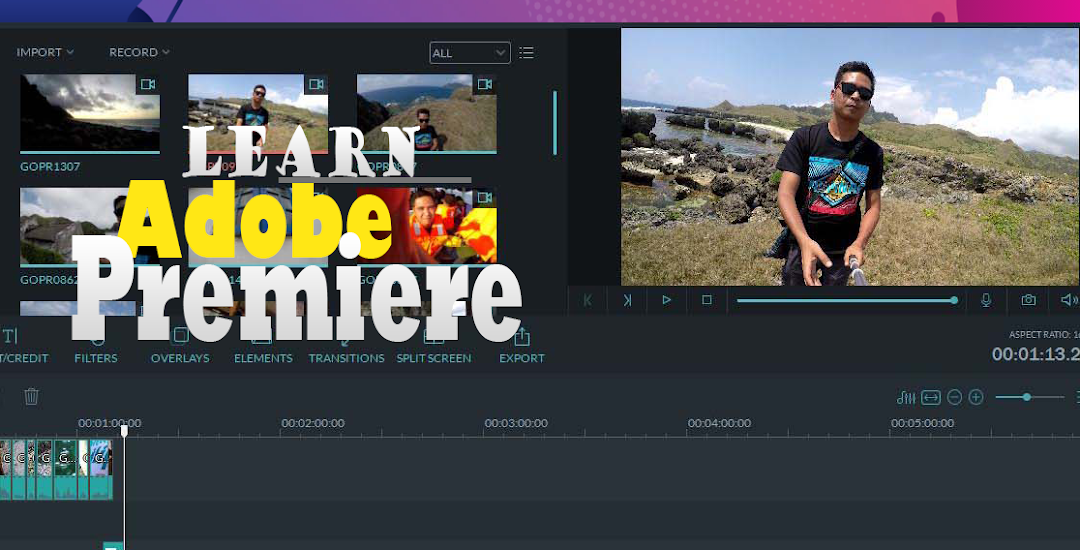Click the 00:01:00:00 mark on the ruler
The width and height of the screenshot is (1080, 550).
click(x=110, y=423)
